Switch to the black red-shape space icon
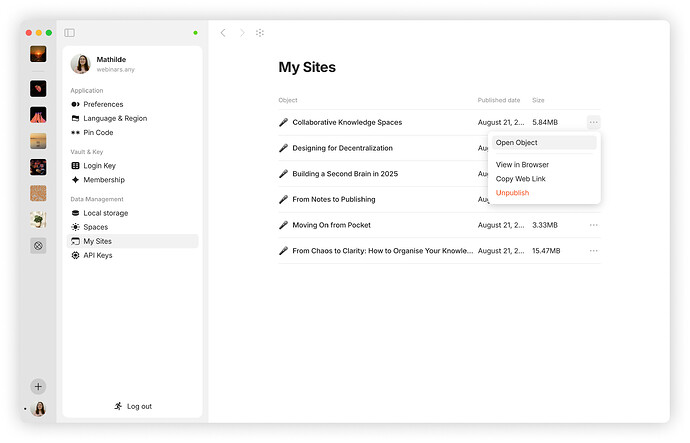 click(x=38, y=88)
